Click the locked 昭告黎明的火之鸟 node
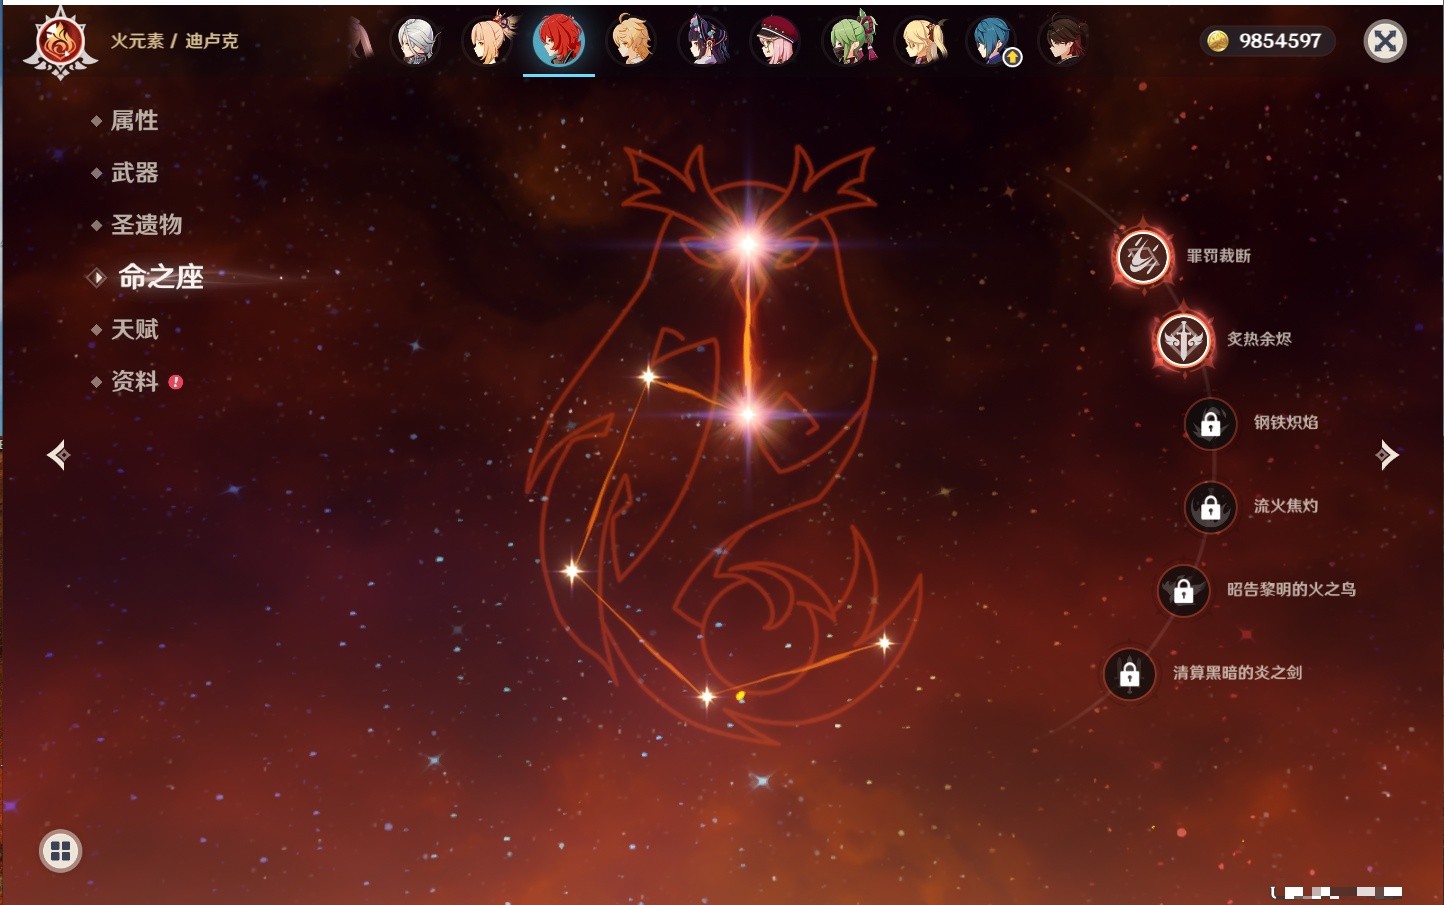The height and width of the screenshot is (905, 1444). (x=1184, y=591)
